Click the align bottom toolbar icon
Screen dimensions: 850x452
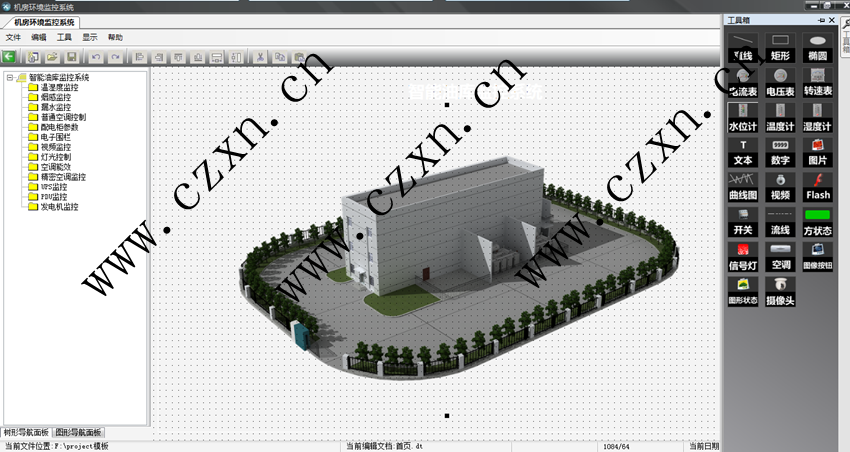[x=198, y=56]
